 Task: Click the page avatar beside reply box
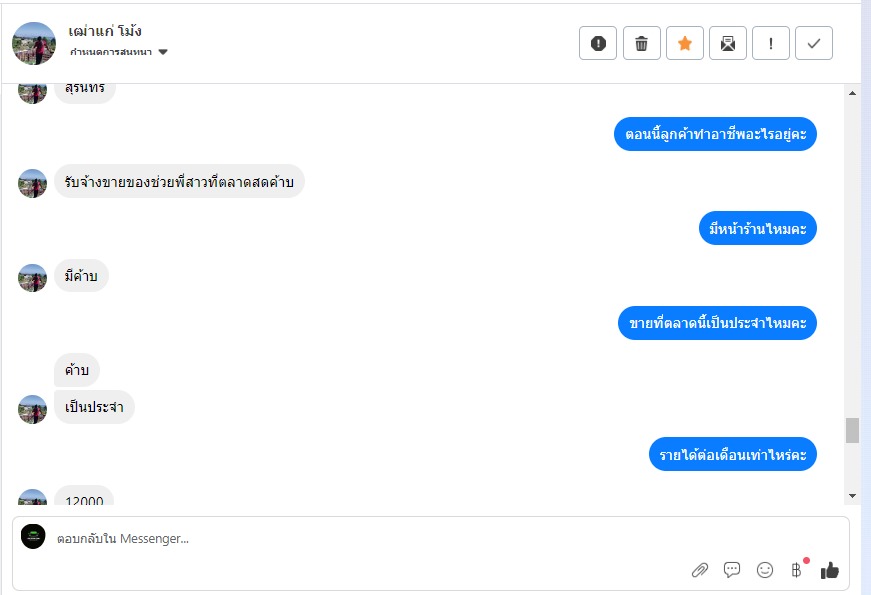tap(33, 537)
